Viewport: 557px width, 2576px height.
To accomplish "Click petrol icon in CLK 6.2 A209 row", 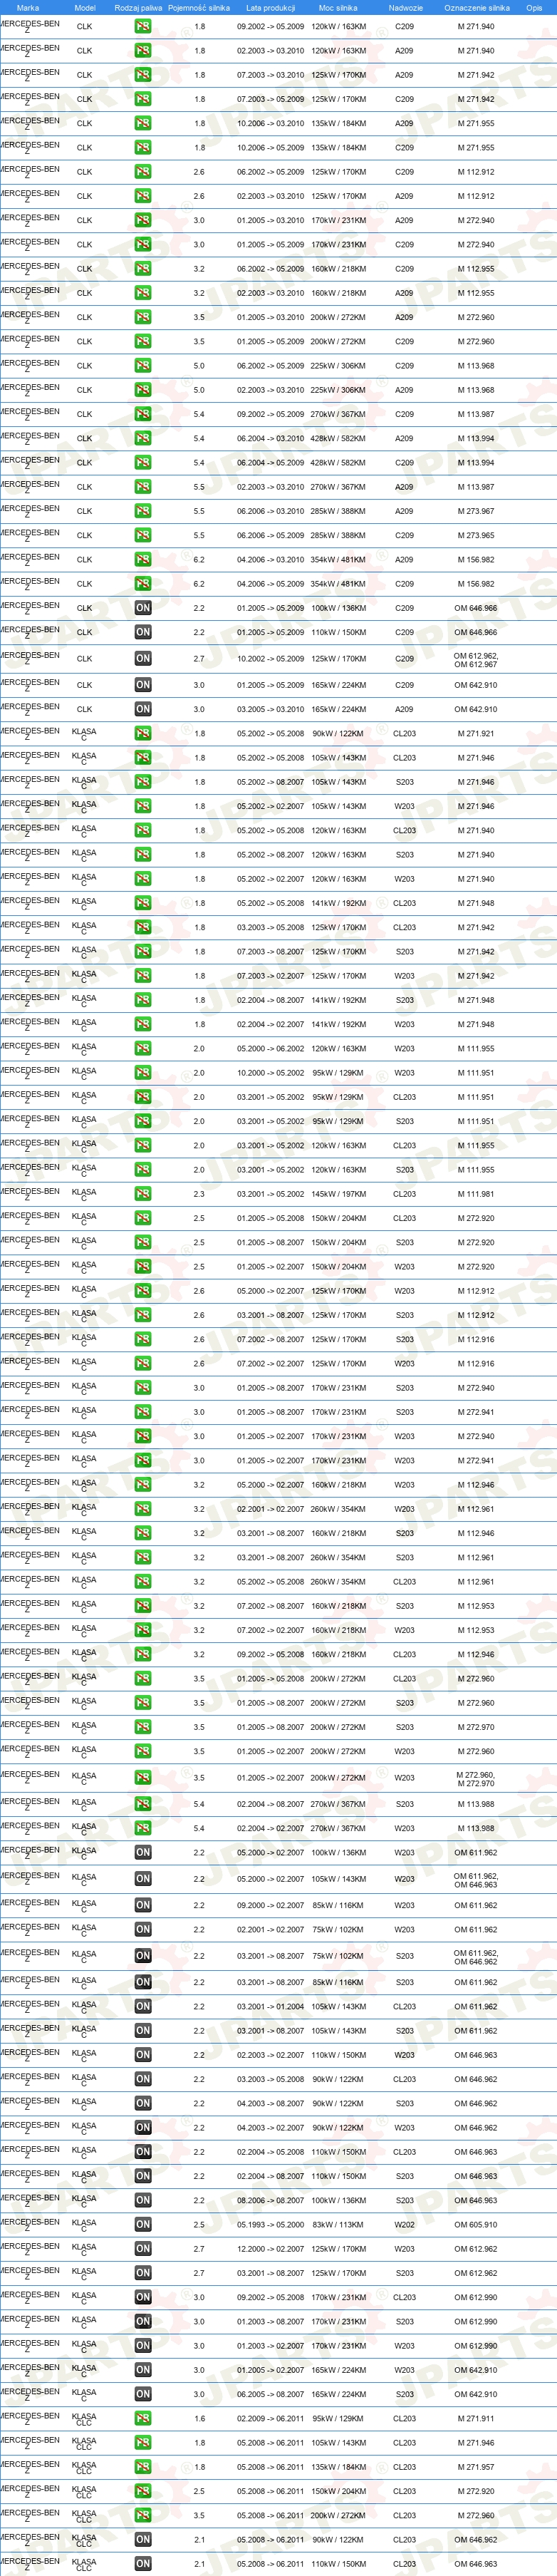I will pos(143,560).
